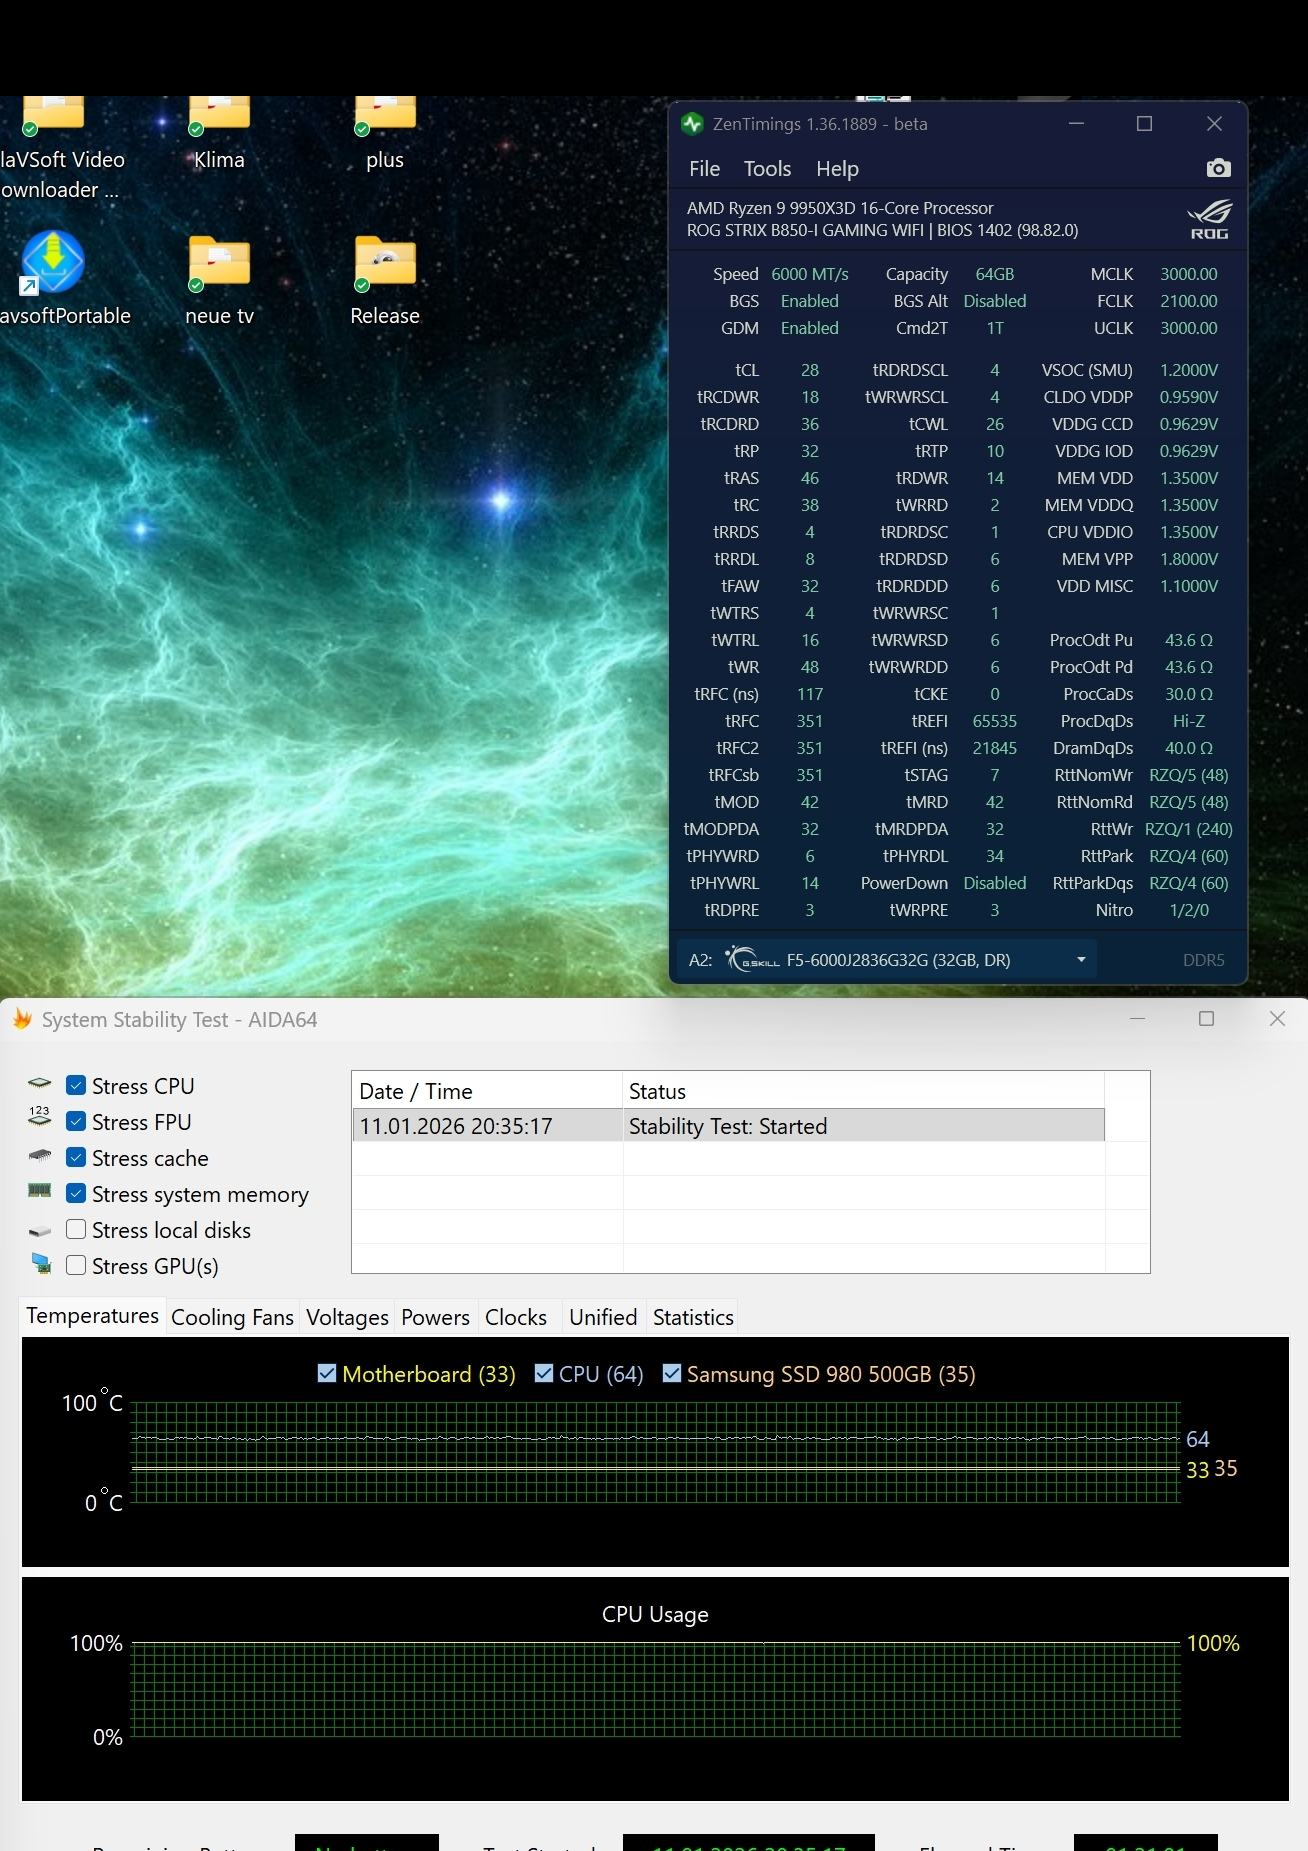The width and height of the screenshot is (1308, 1851).
Task: Expand the A2 memory module dropdown
Action: pos(1081,959)
